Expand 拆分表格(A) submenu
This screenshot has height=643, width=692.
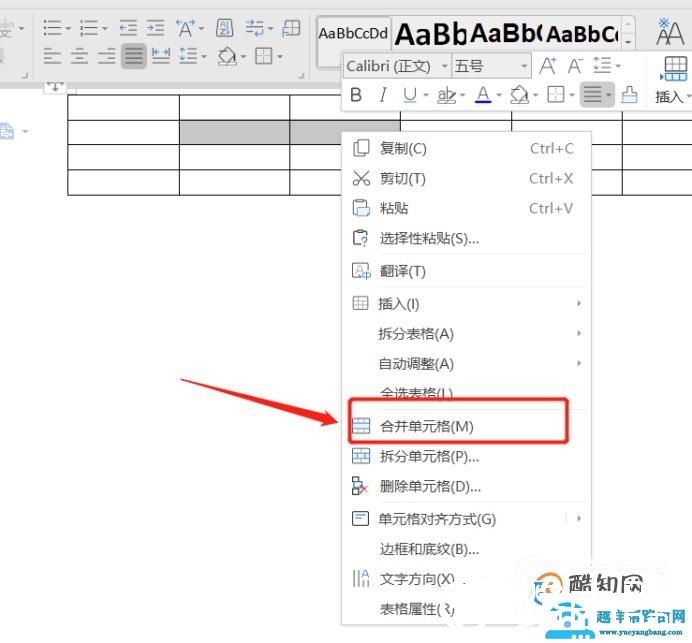pyautogui.click(x=466, y=334)
